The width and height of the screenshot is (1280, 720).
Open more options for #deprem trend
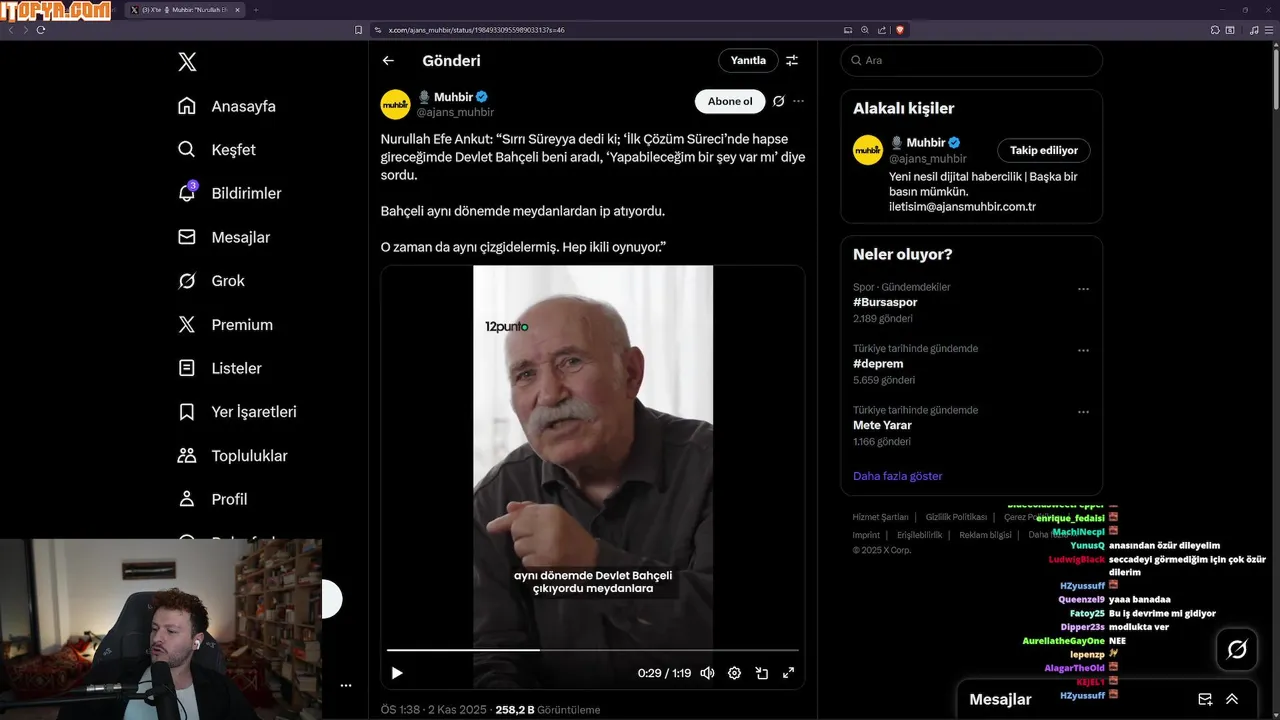point(1083,351)
